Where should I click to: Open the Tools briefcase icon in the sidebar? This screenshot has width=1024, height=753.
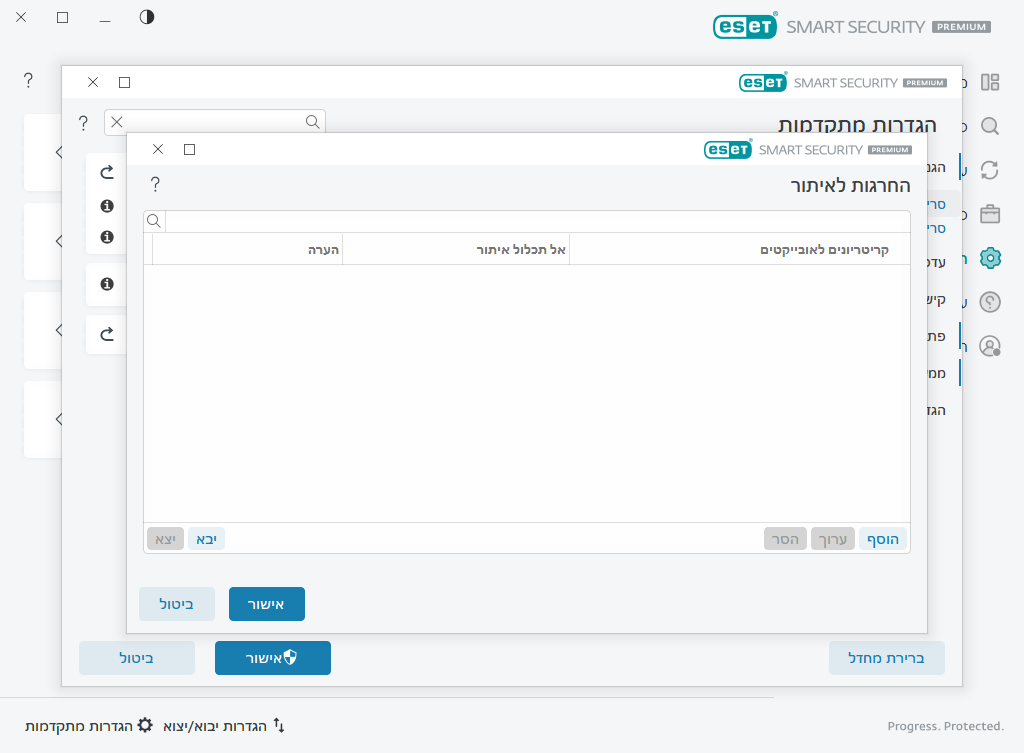coord(990,214)
